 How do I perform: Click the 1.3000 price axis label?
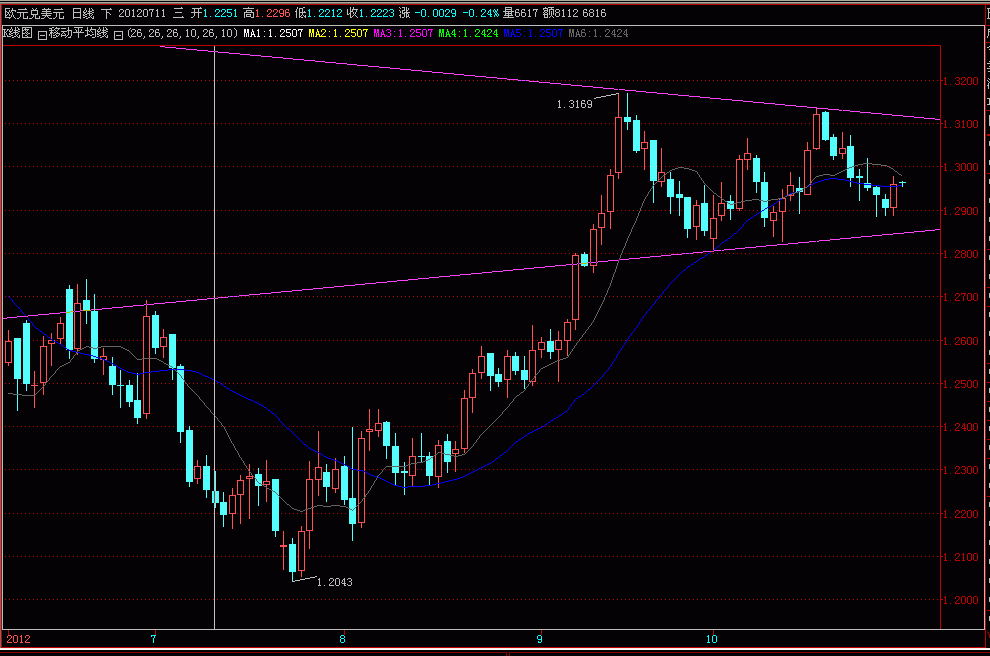[961, 167]
